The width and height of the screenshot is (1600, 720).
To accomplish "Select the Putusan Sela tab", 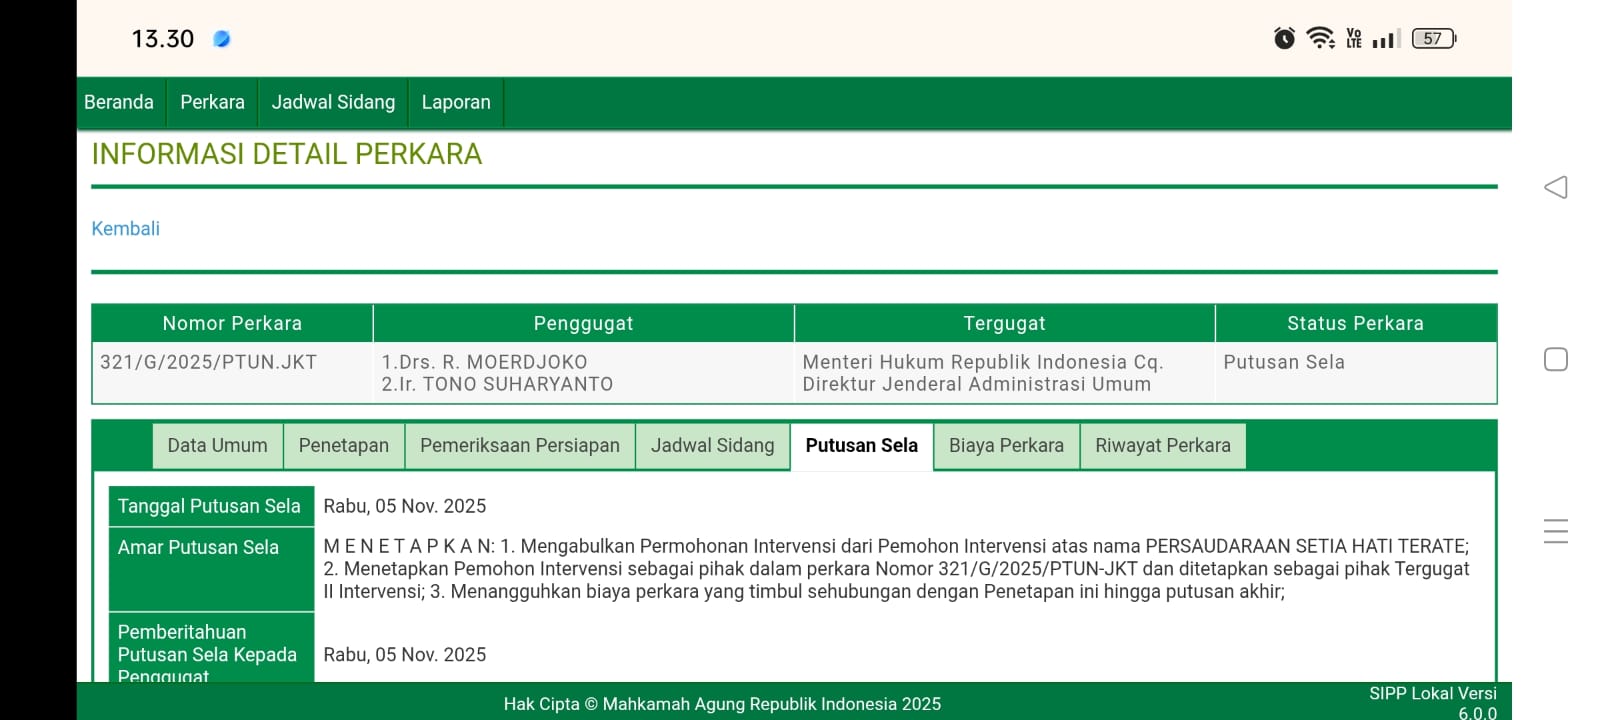I will click(x=861, y=446).
